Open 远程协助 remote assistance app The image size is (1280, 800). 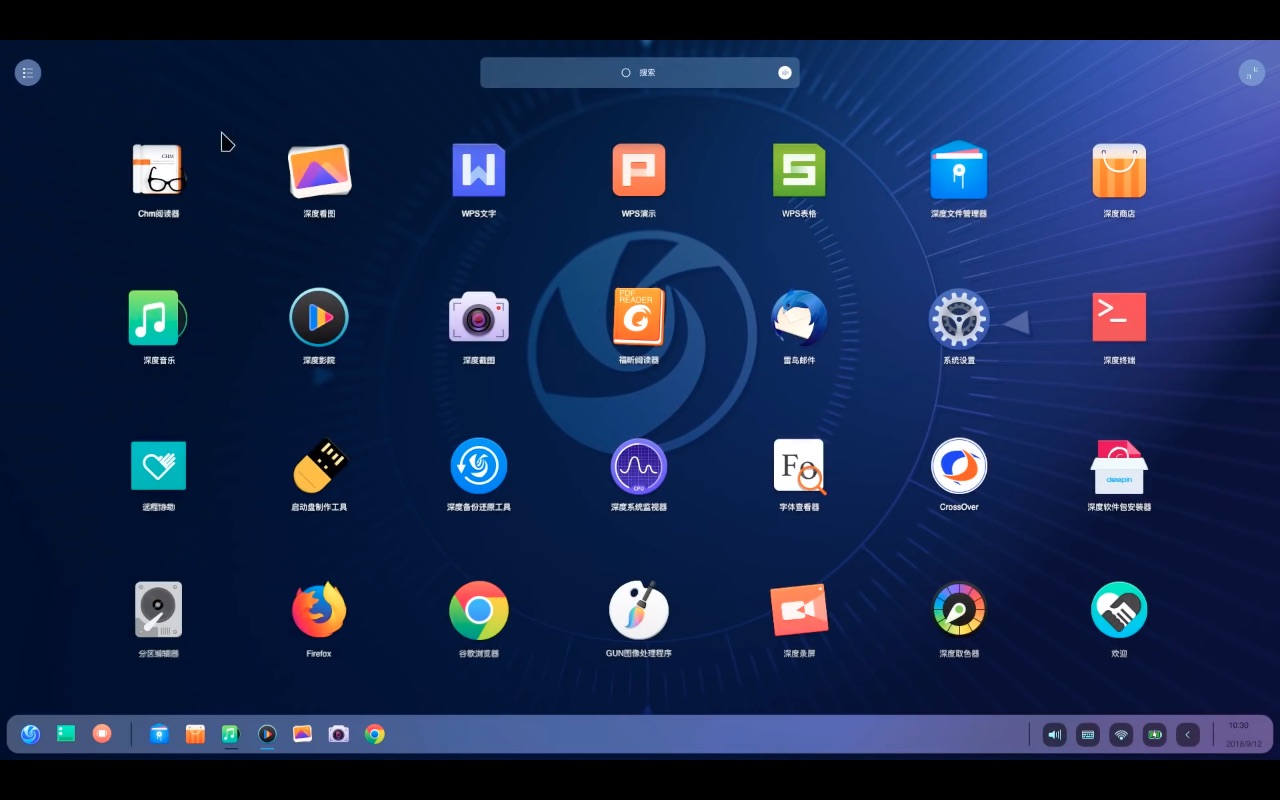tap(159, 465)
